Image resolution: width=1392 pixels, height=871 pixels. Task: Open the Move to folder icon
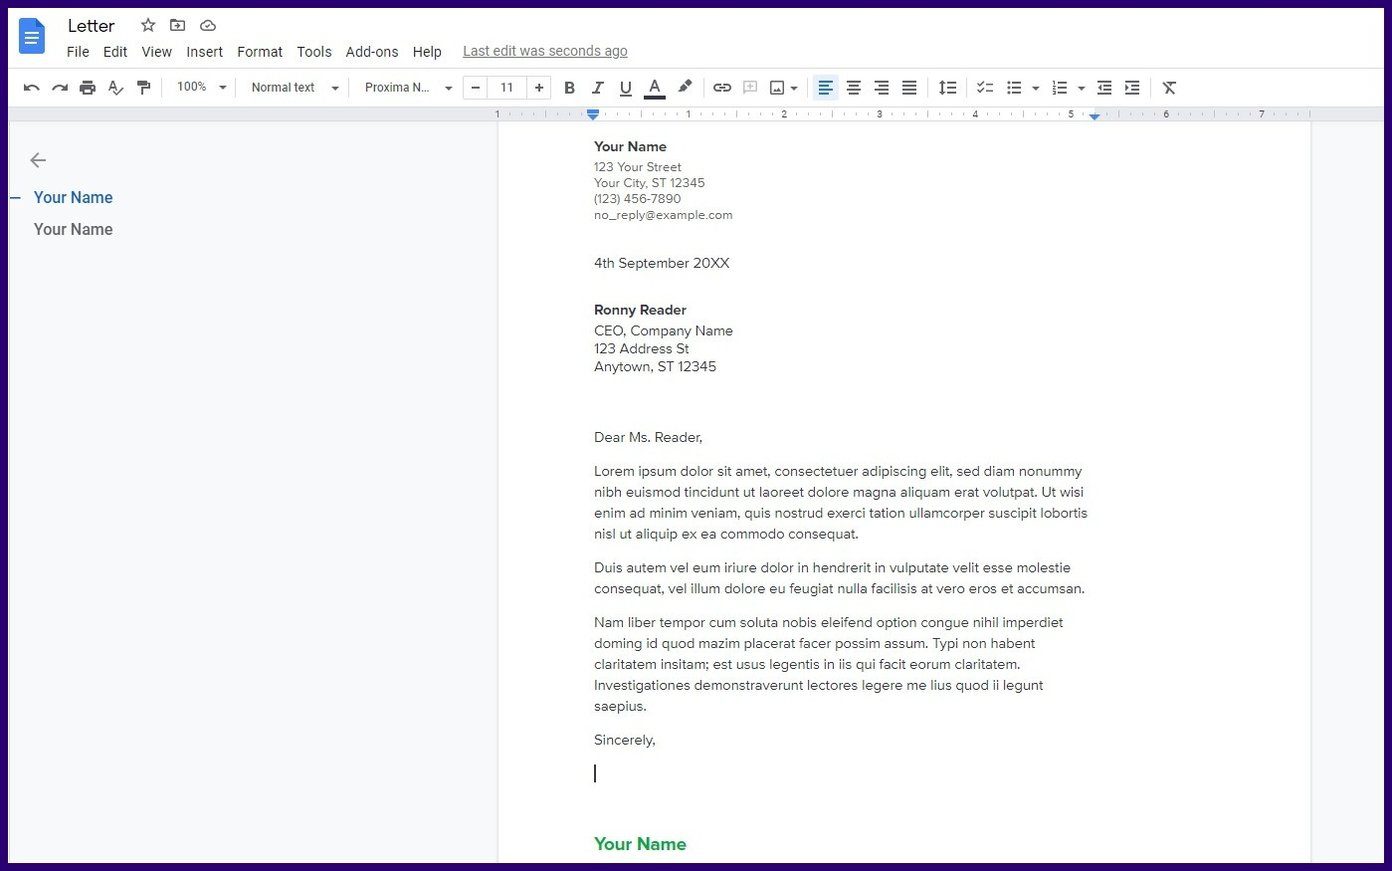[x=178, y=25]
